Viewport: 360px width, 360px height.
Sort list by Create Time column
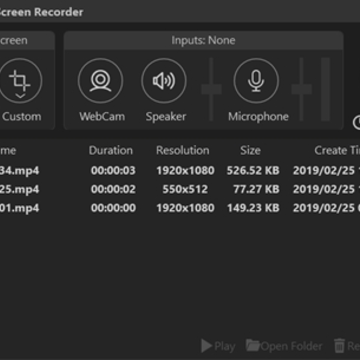337,150
